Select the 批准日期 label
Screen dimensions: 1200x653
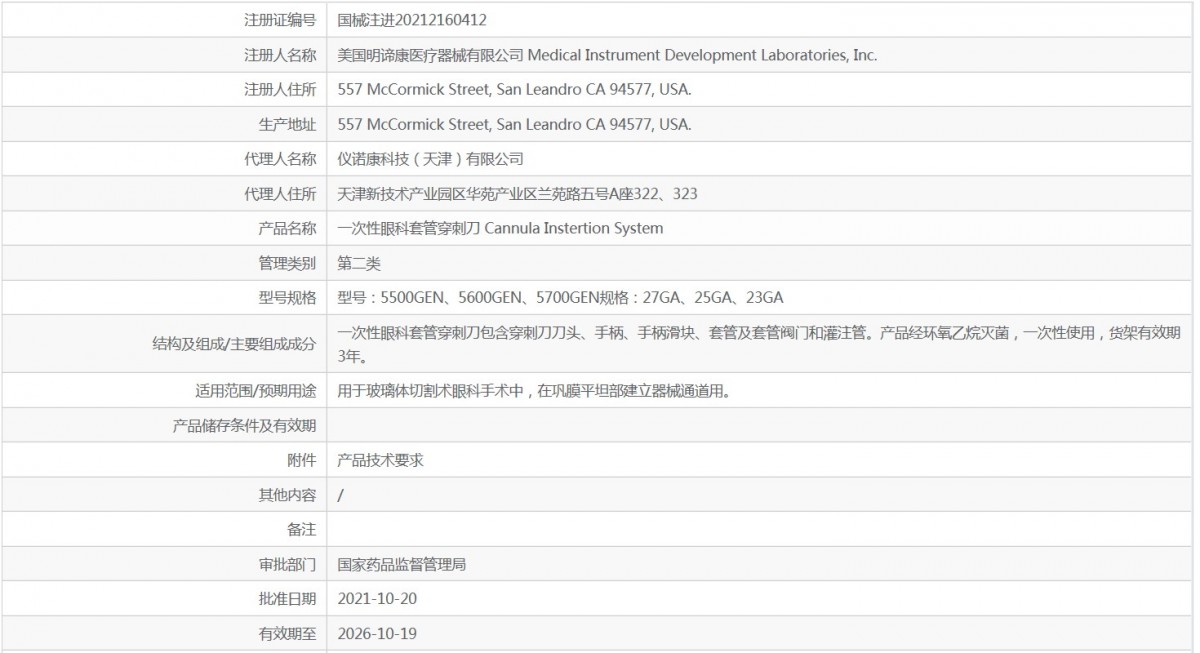[288, 599]
